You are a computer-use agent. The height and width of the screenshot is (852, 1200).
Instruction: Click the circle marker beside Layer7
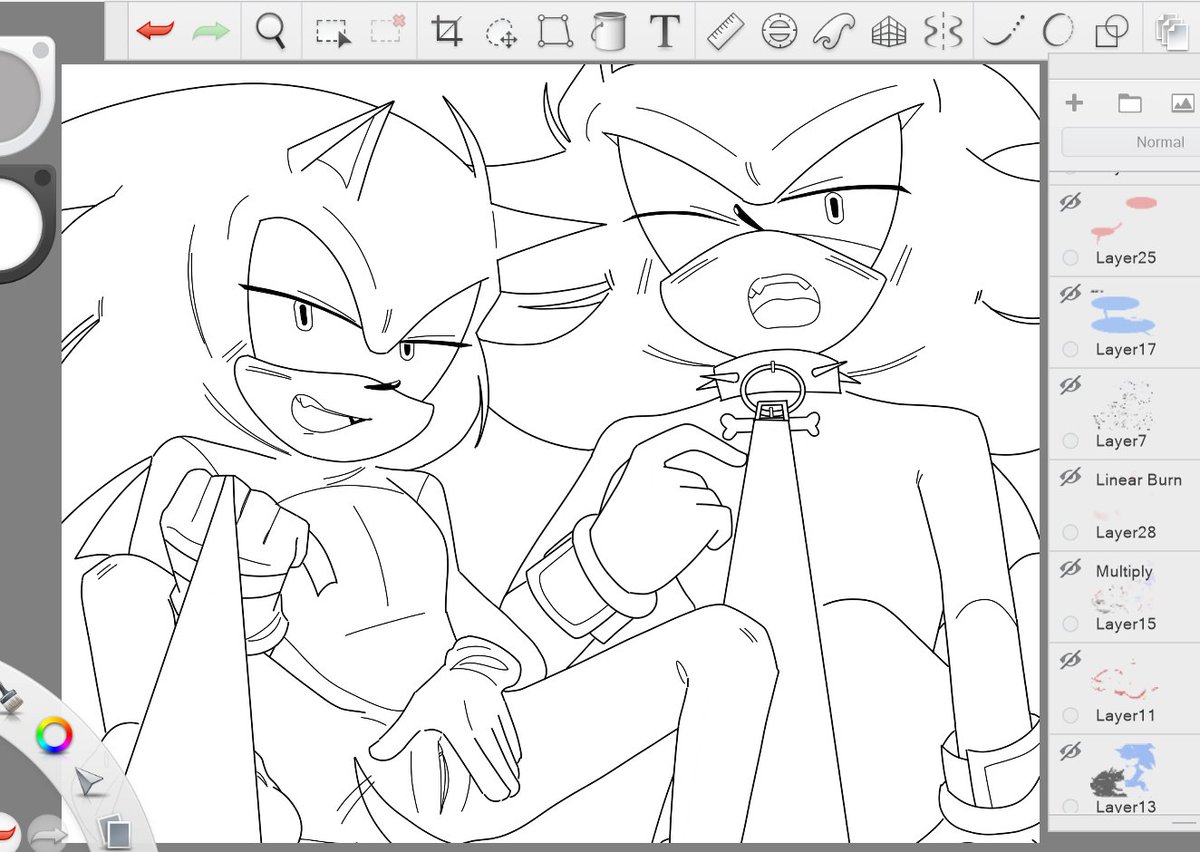point(1071,441)
